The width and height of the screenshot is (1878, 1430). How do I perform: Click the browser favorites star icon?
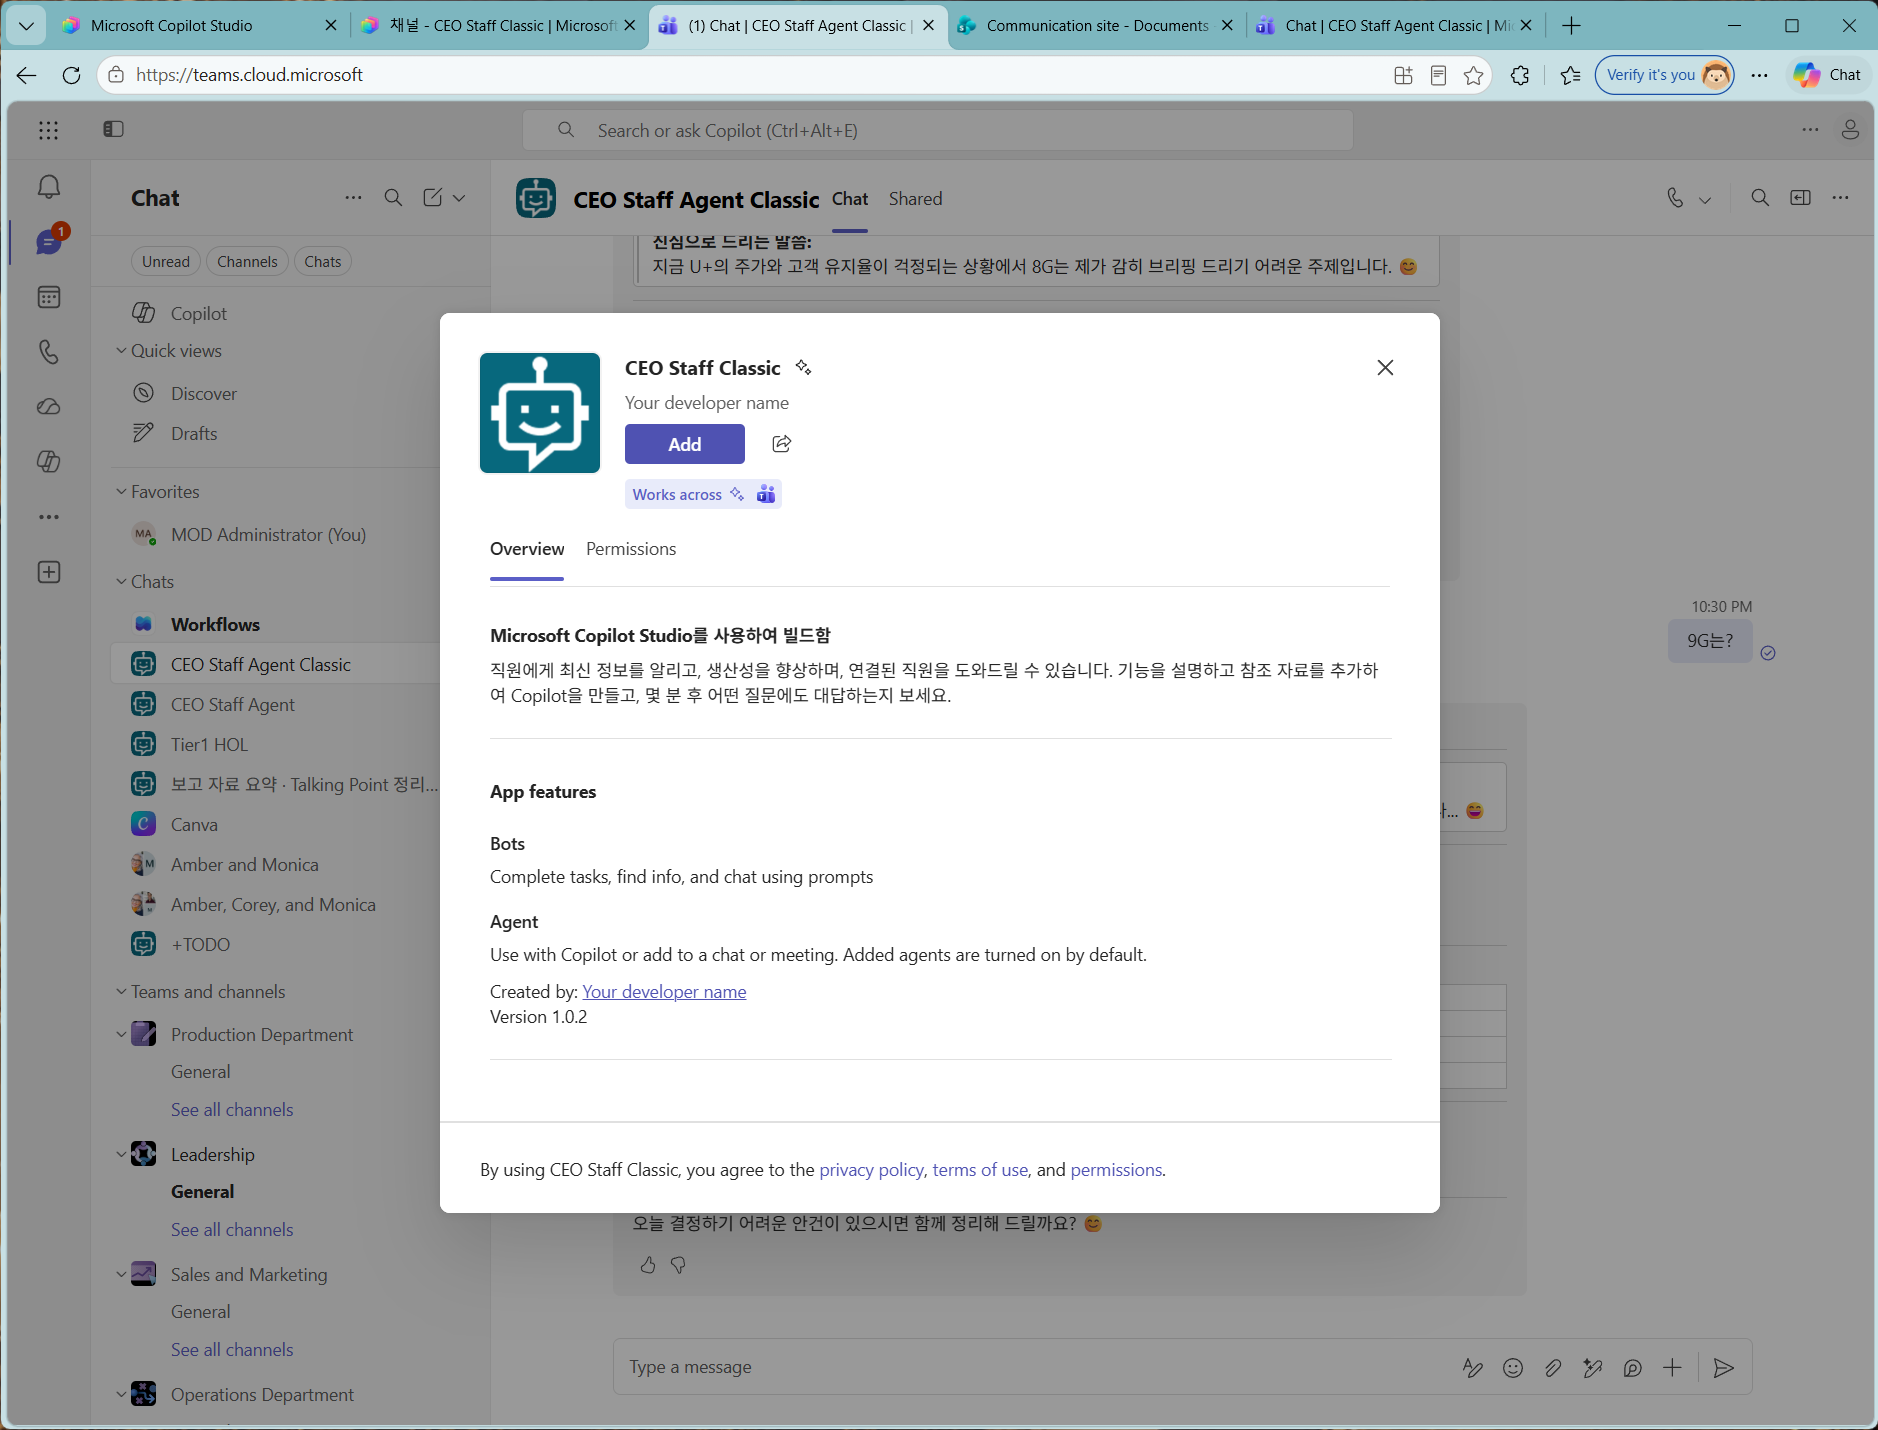point(1473,75)
